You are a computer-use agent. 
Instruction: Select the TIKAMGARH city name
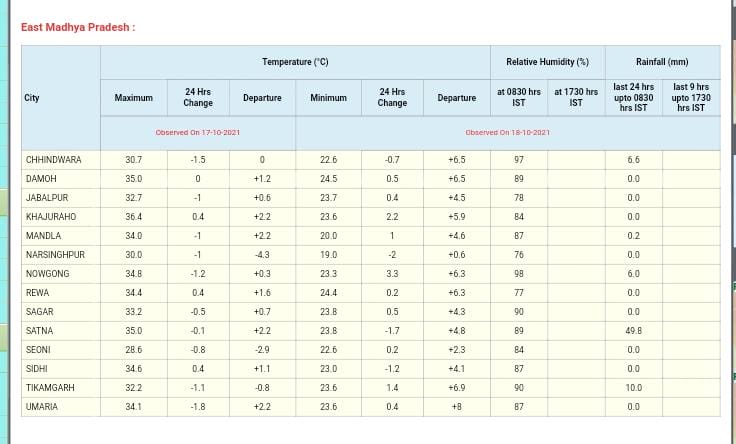pyautogui.click(x=51, y=388)
